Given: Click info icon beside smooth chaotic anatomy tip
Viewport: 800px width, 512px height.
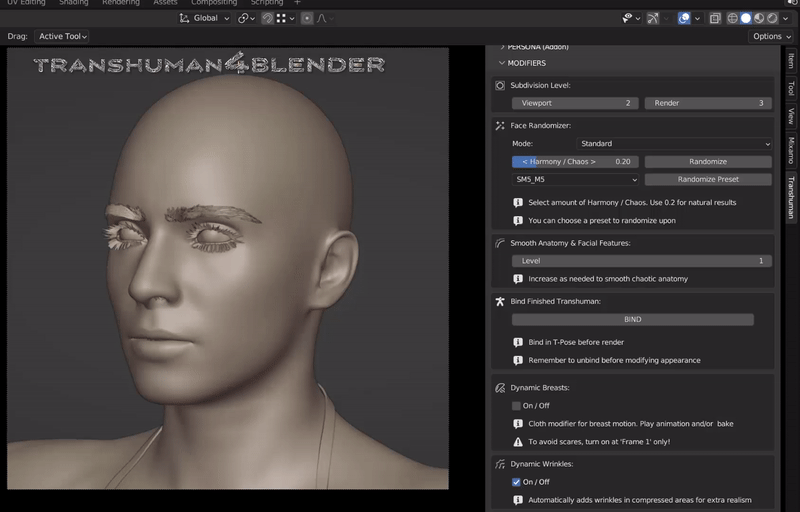Looking at the screenshot, I should (518, 279).
